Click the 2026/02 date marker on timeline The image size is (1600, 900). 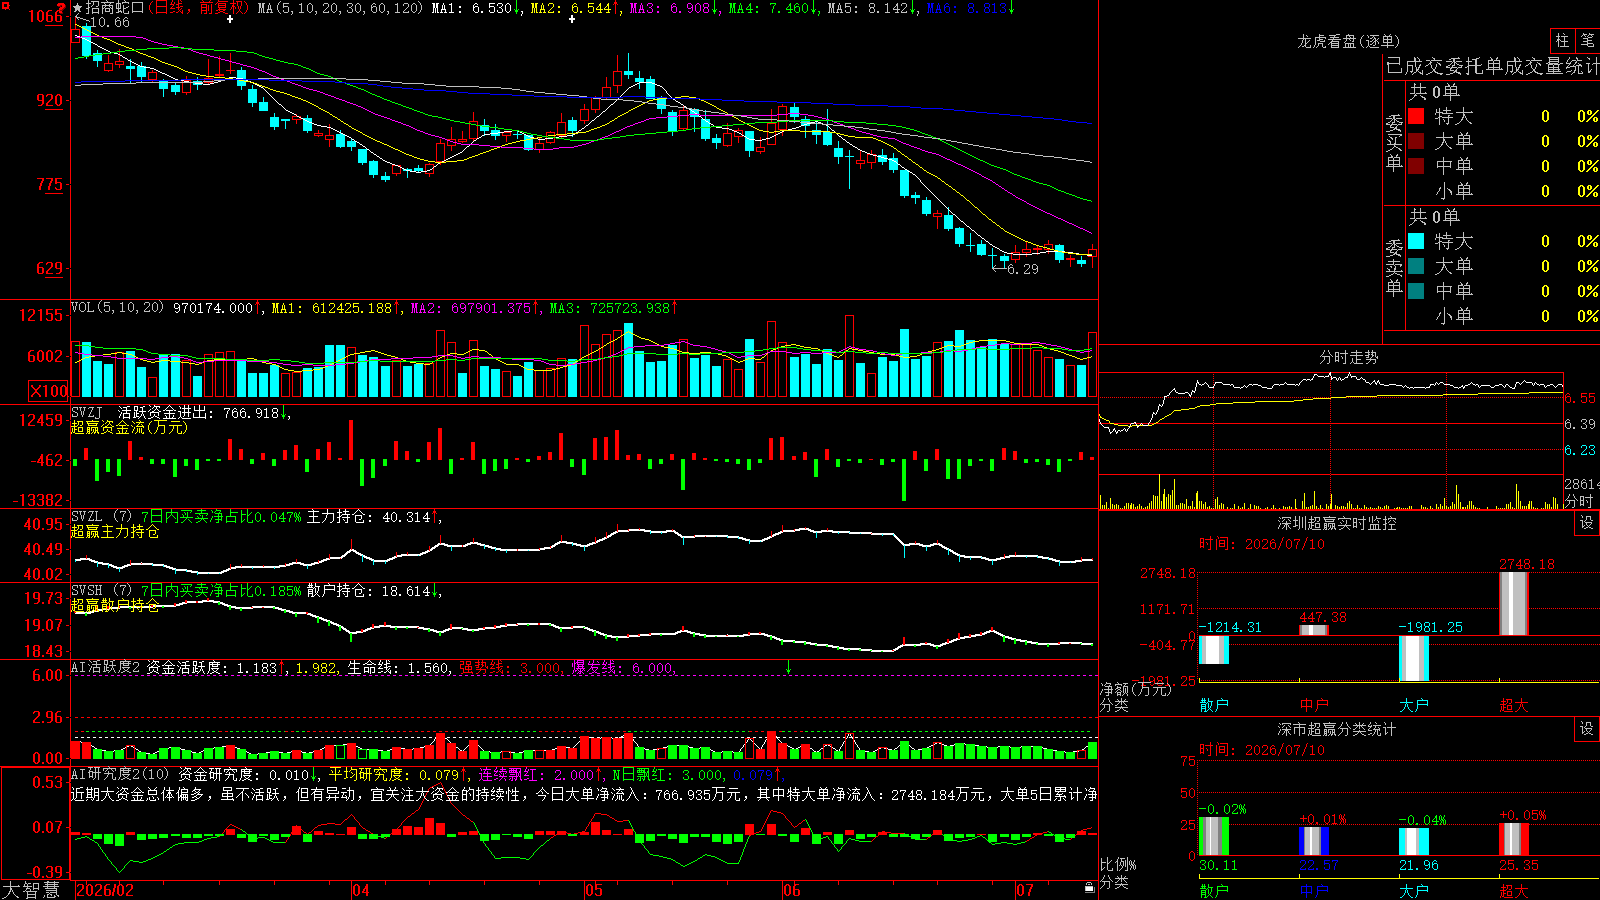pyautogui.click(x=105, y=890)
